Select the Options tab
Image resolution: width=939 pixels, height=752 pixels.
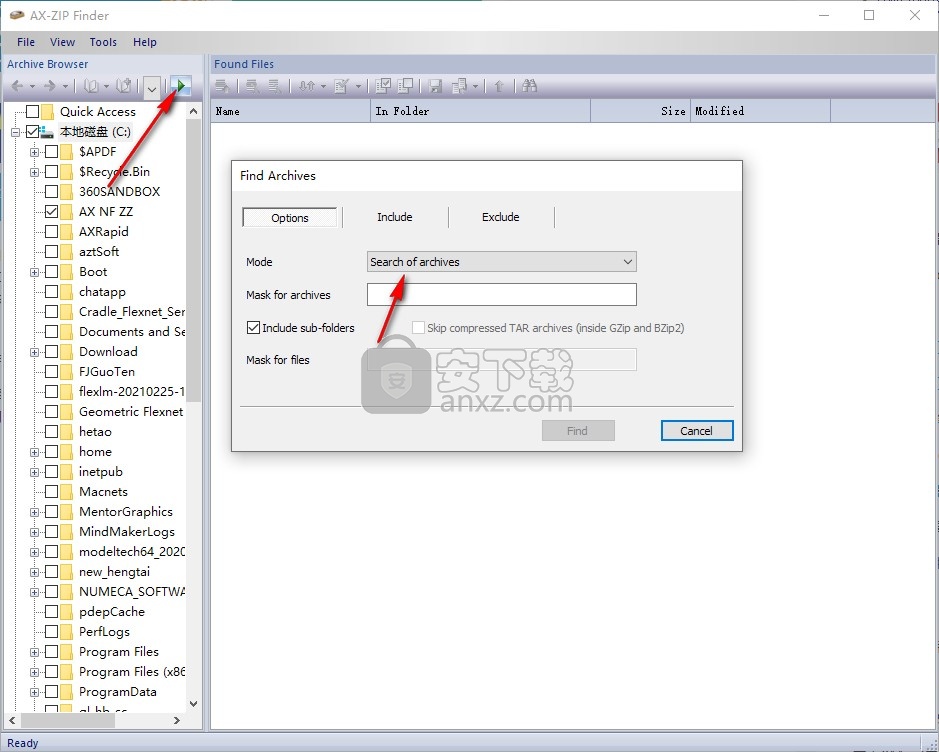[x=290, y=218]
